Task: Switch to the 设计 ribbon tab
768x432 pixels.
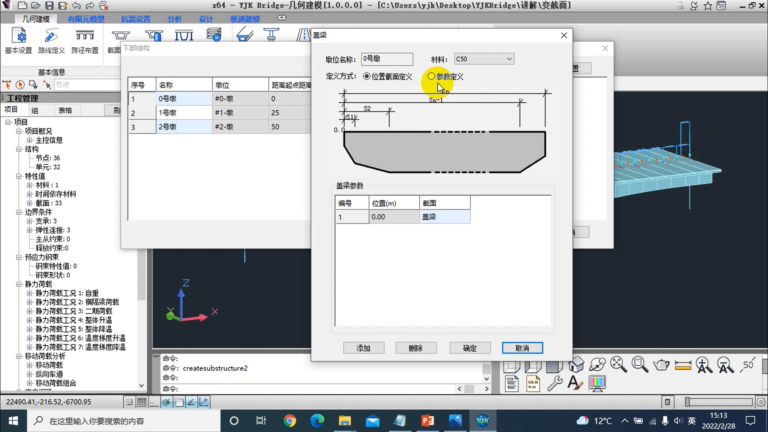Action: pos(206,19)
